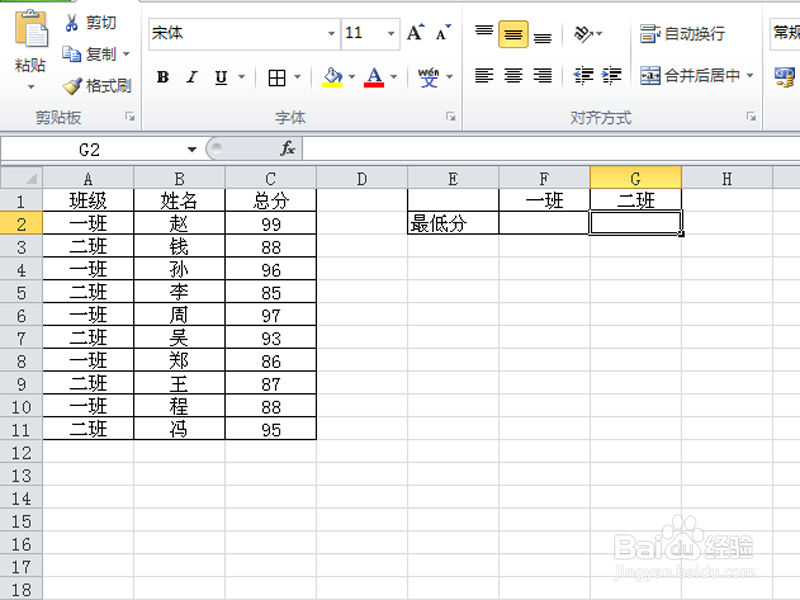Viewport: 800px width, 600px height.
Task: Click the 一班 header cell in column F
Action: pyautogui.click(x=544, y=201)
